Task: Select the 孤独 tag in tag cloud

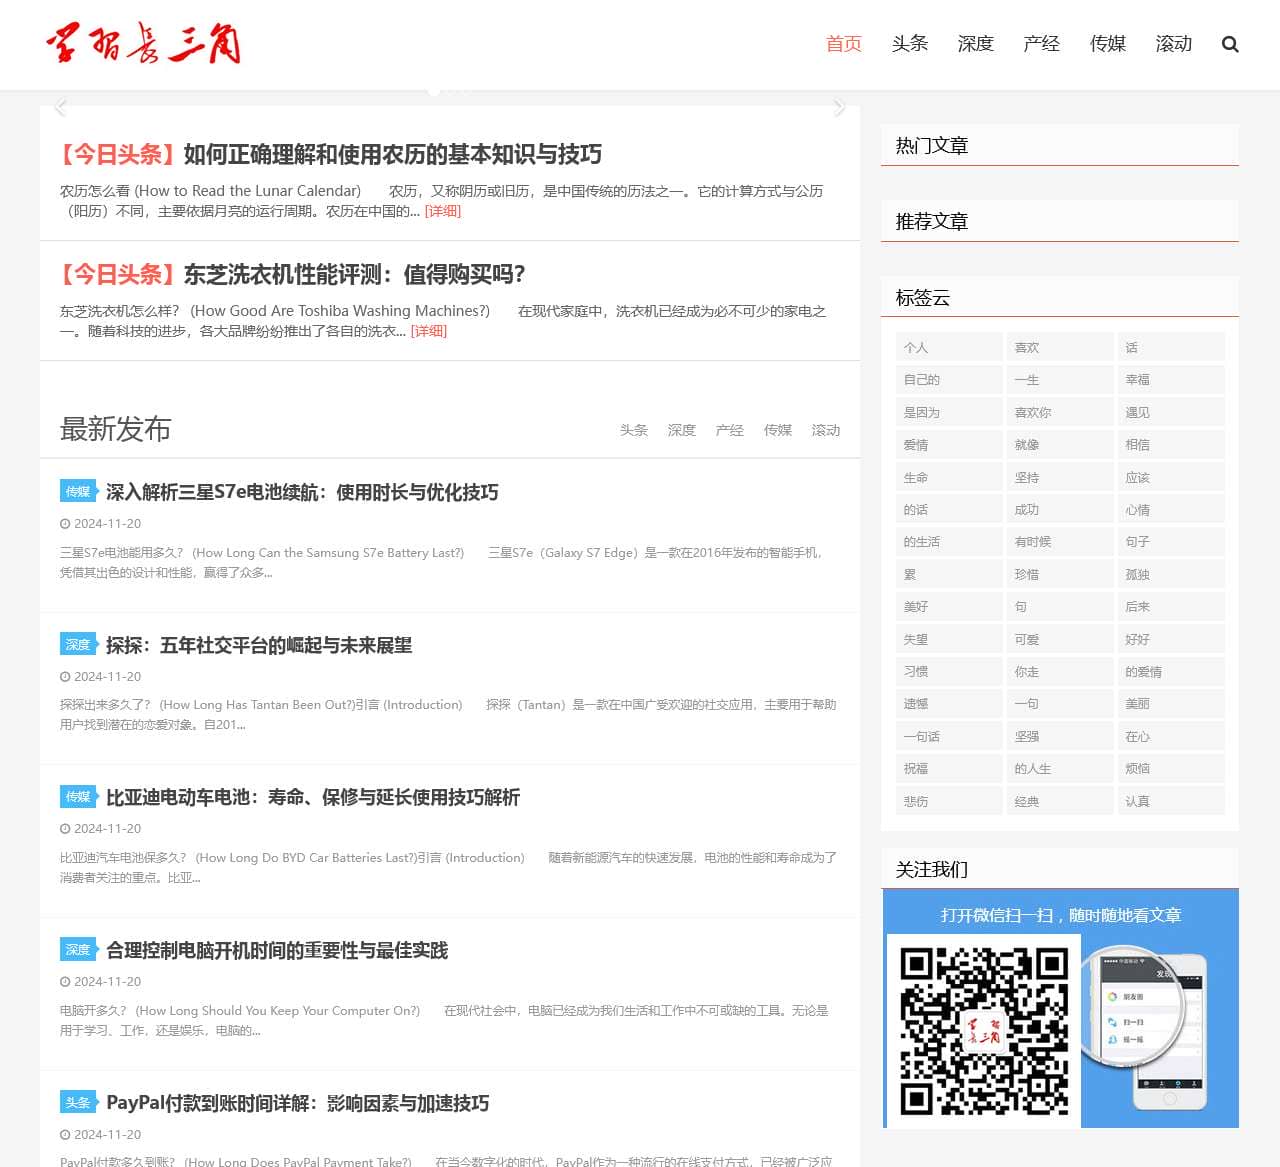Action: point(1171,574)
